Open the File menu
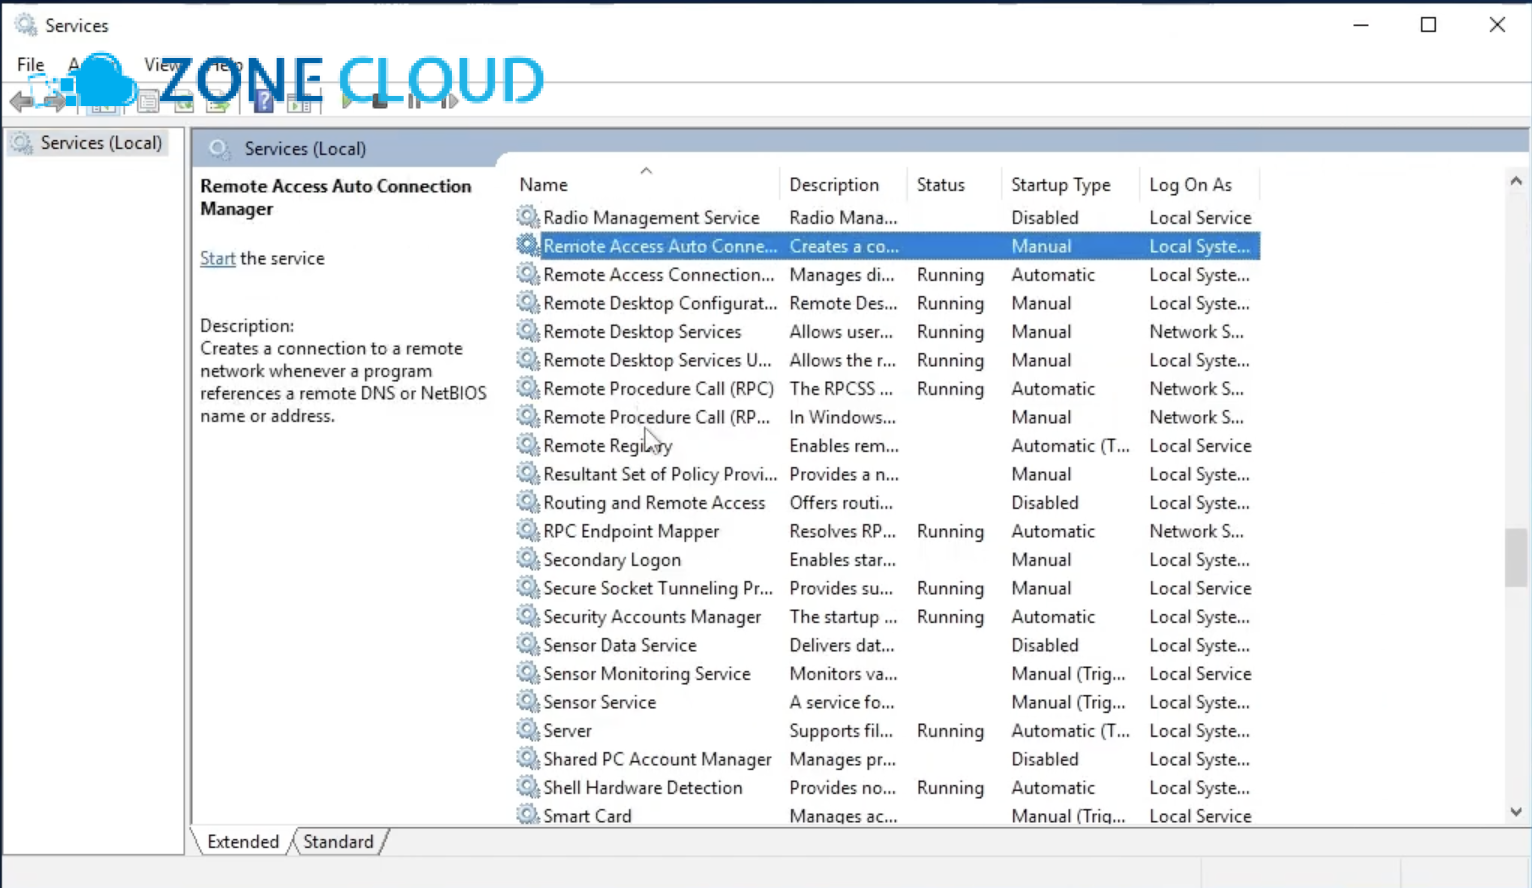The image size is (1532, 888). coord(30,65)
